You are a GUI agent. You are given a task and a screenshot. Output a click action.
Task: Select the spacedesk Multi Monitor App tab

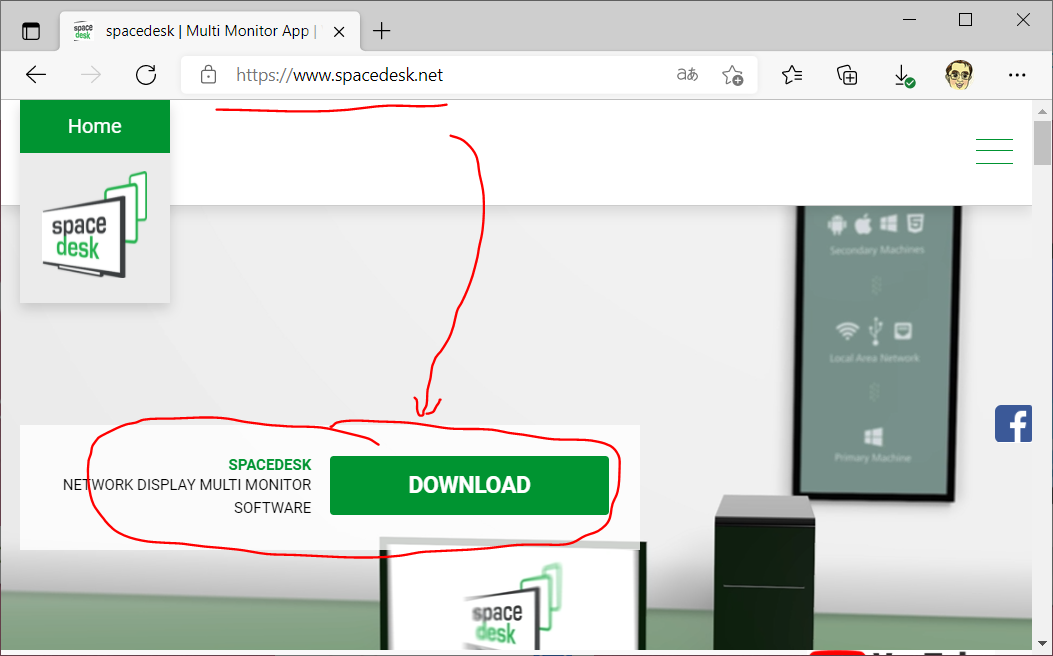pos(210,31)
